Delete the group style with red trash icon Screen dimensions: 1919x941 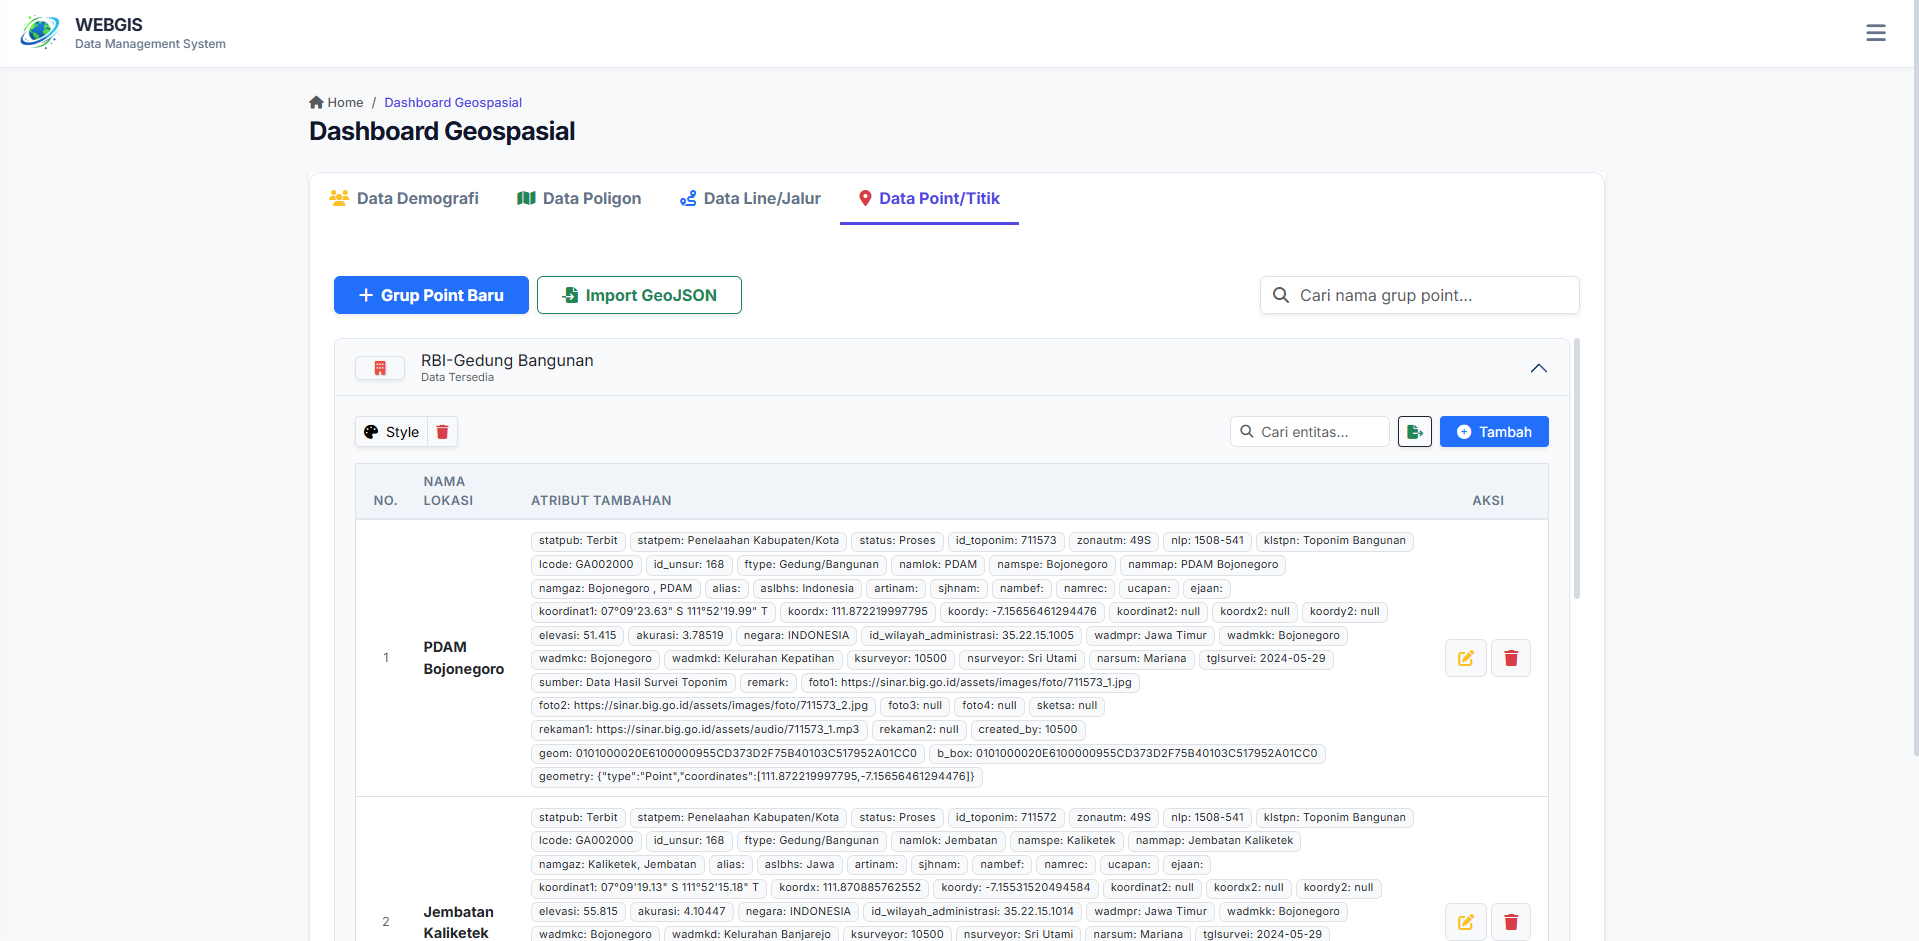pyautogui.click(x=442, y=432)
